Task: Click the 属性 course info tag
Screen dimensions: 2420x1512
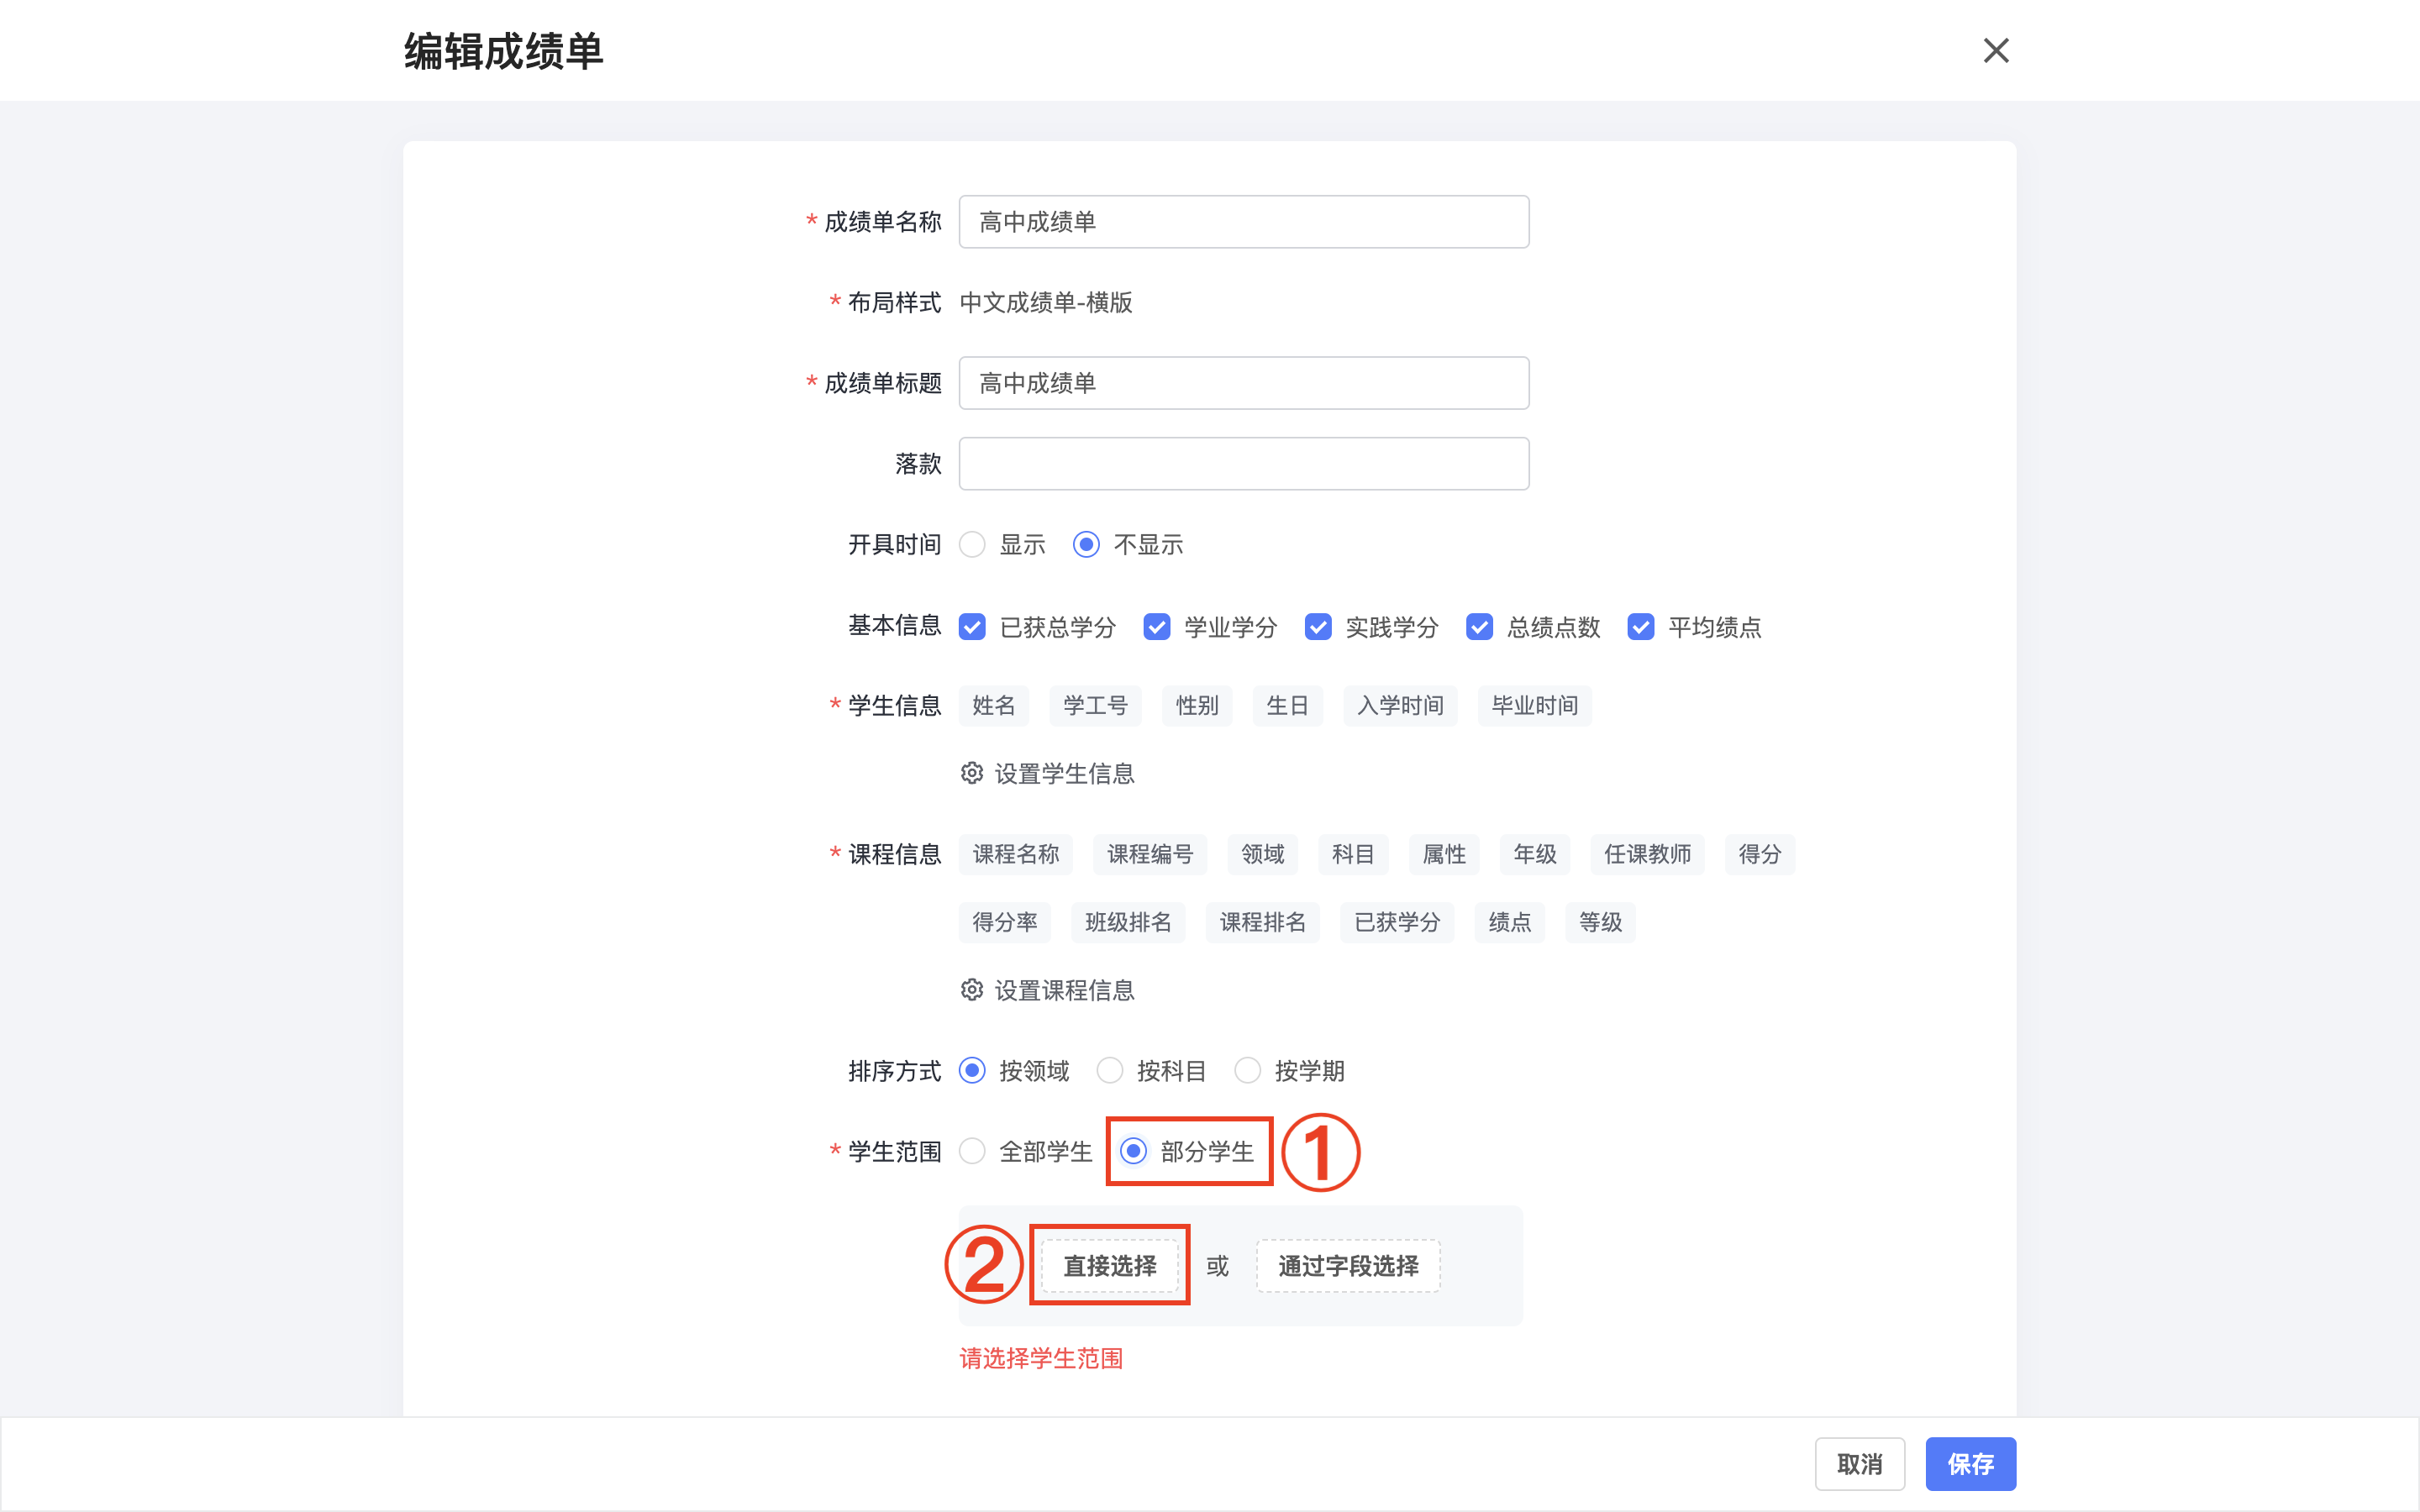Action: [x=1444, y=855]
